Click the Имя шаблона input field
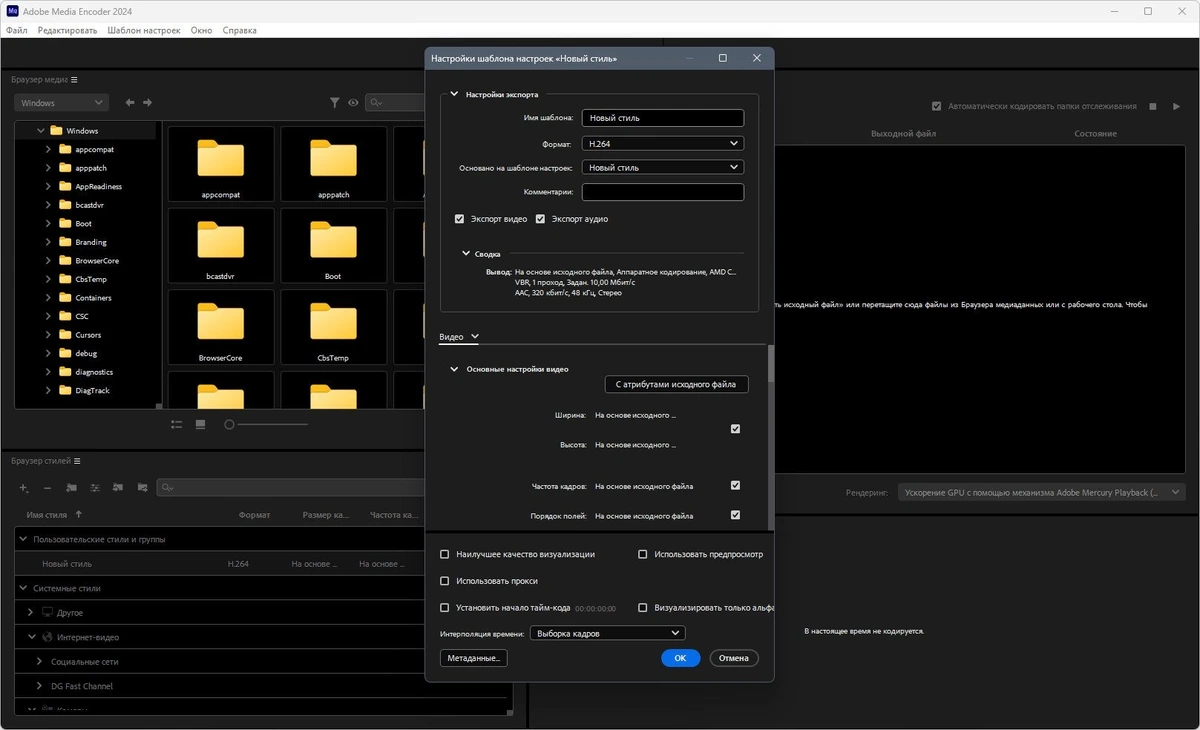Screen dimensions: 1200x730 coord(663,118)
